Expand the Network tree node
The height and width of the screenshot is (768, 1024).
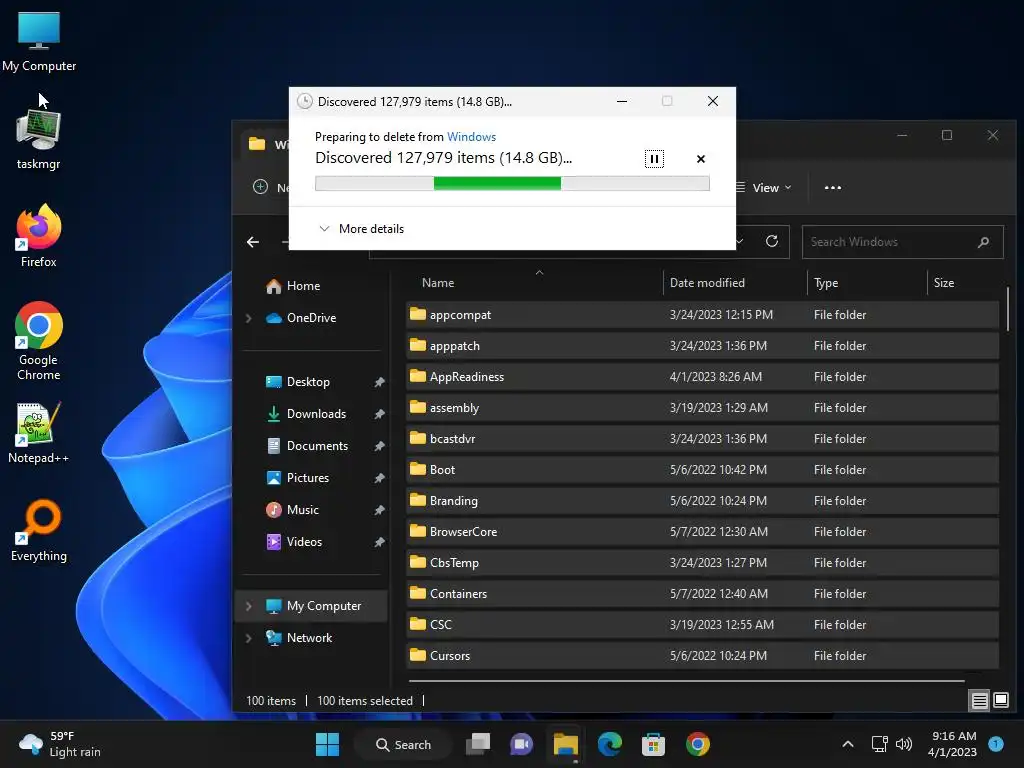pos(248,638)
